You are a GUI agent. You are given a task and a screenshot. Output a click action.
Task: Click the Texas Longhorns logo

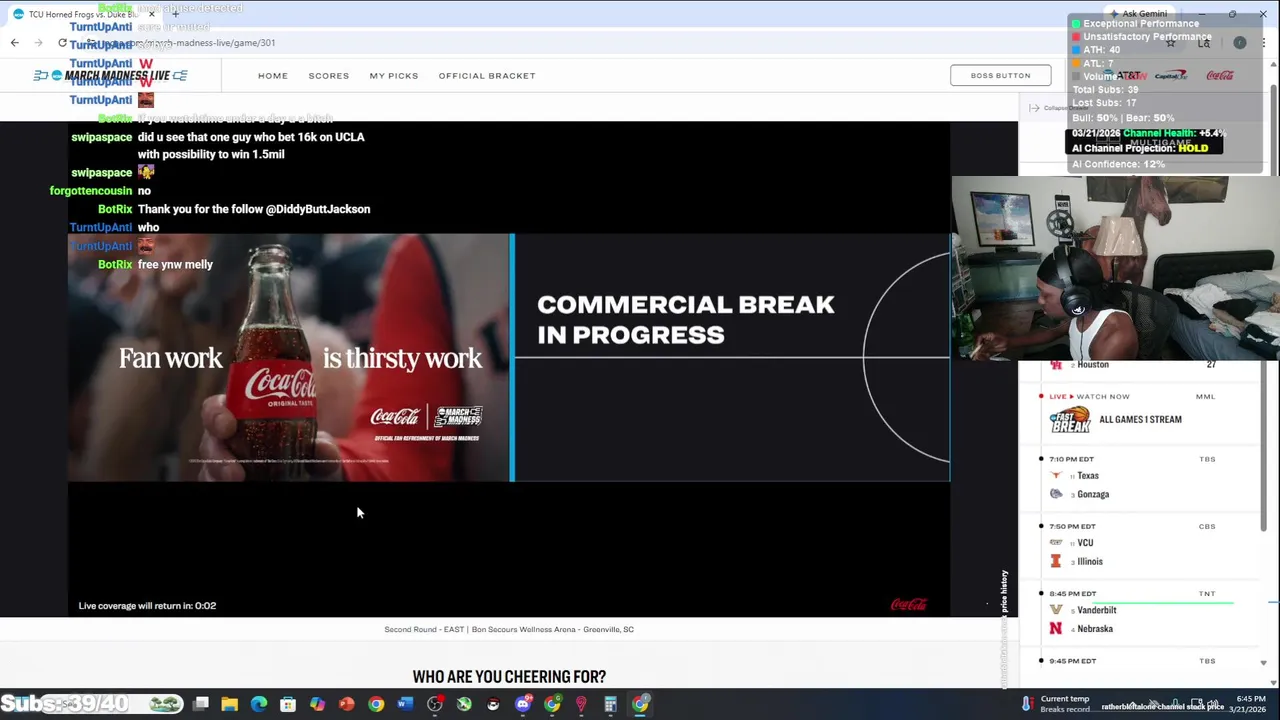[x=1056, y=476]
